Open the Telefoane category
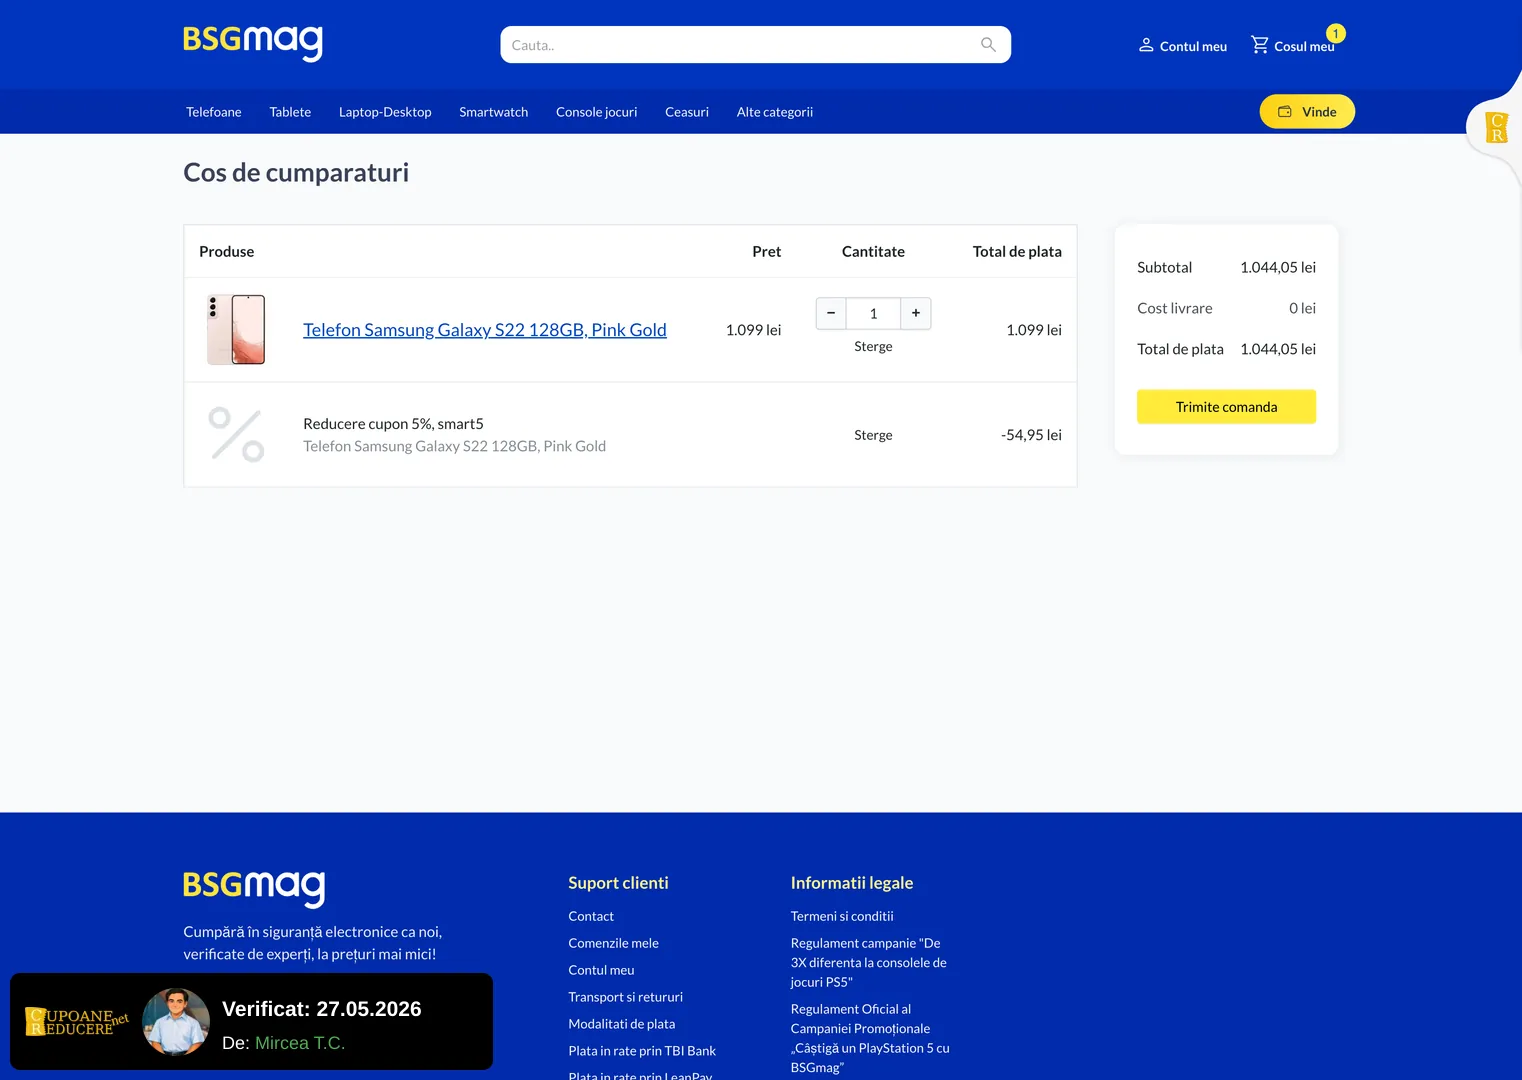This screenshot has width=1522, height=1080. coord(214,112)
